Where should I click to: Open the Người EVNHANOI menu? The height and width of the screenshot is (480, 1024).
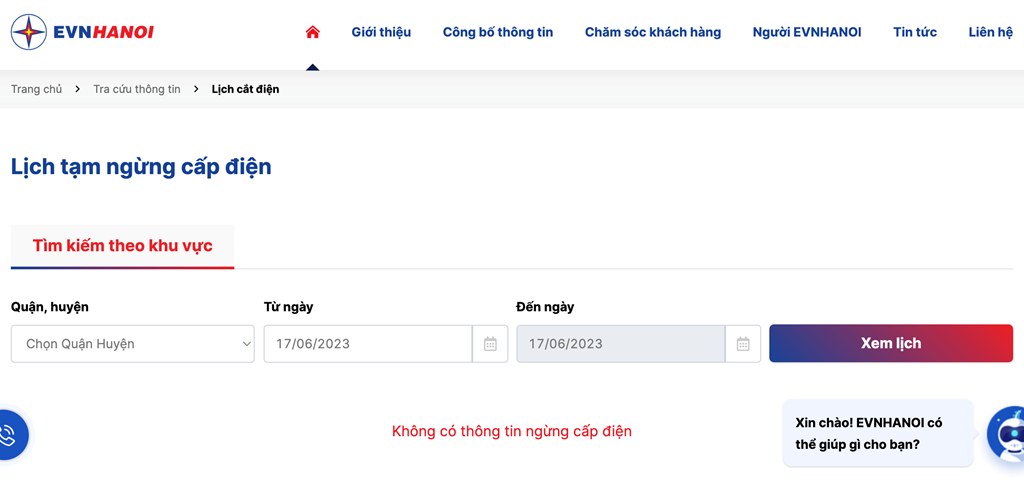[807, 32]
